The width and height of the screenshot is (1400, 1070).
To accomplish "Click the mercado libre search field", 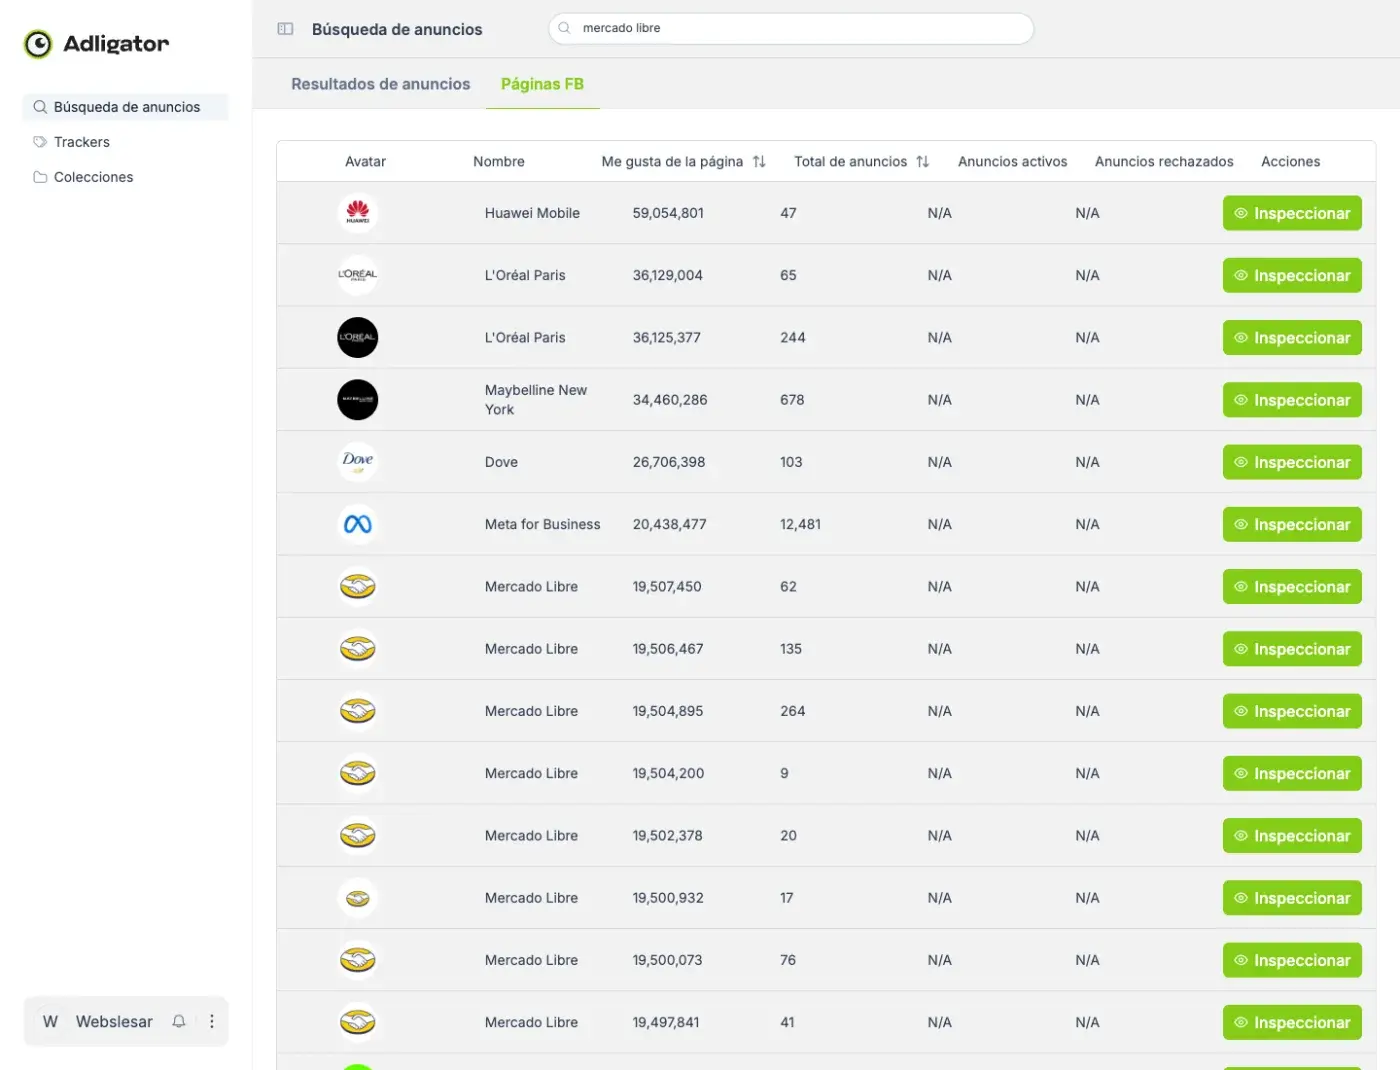I will pyautogui.click(x=791, y=28).
